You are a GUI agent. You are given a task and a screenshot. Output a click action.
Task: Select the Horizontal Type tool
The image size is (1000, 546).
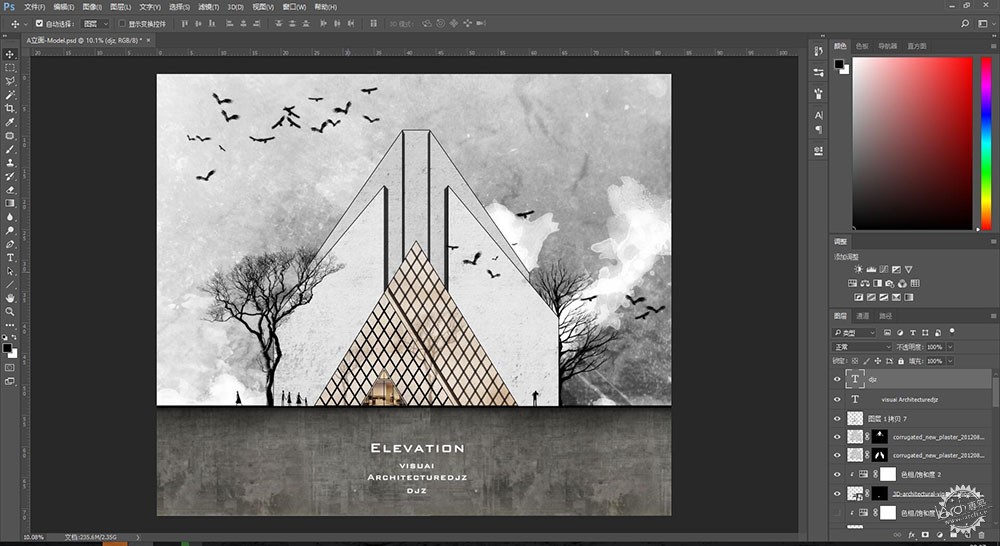10,258
